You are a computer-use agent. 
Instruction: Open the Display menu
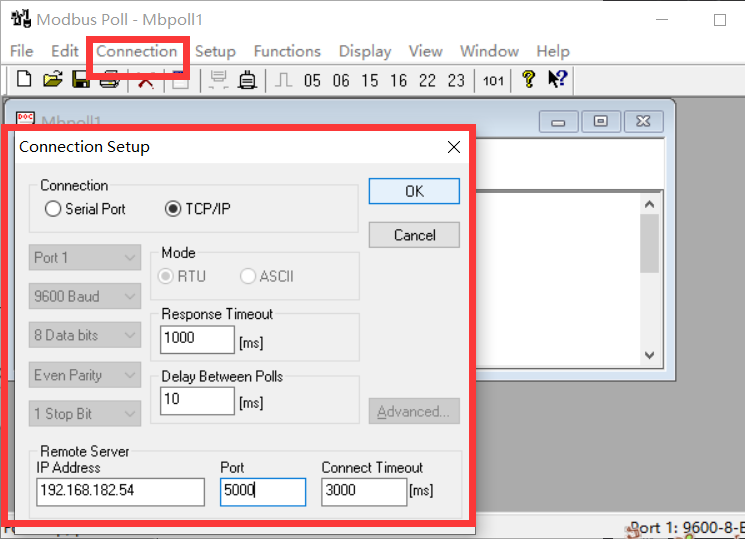pyautogui.click(x=365, y=51)
